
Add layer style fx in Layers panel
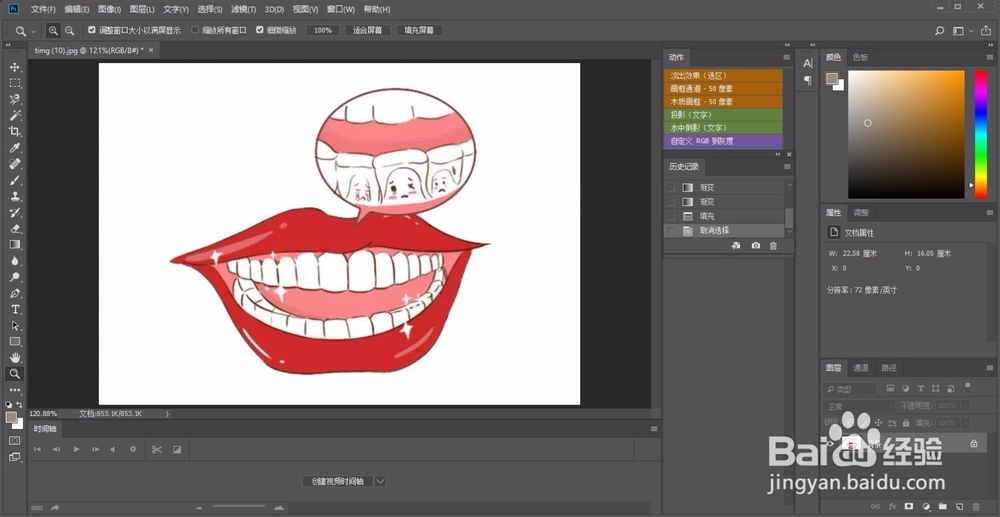(892, 506)
